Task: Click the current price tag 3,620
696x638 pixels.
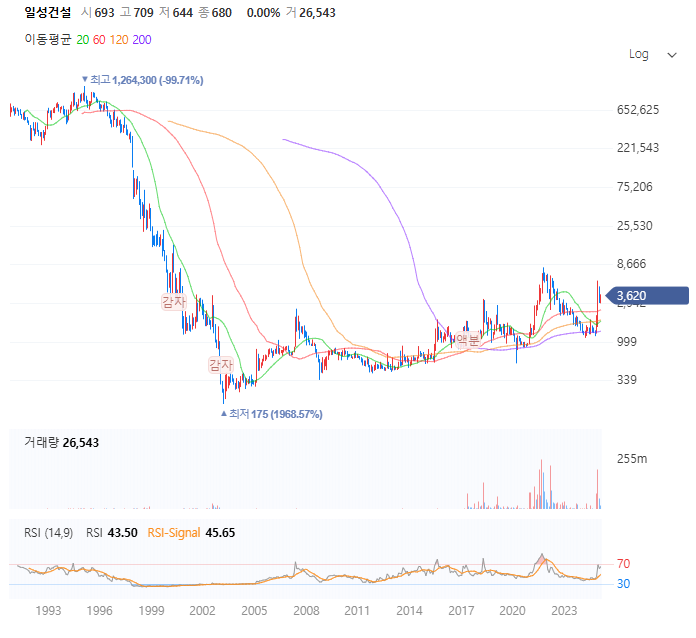Action: pyautogui.click(x=647, y=296)
